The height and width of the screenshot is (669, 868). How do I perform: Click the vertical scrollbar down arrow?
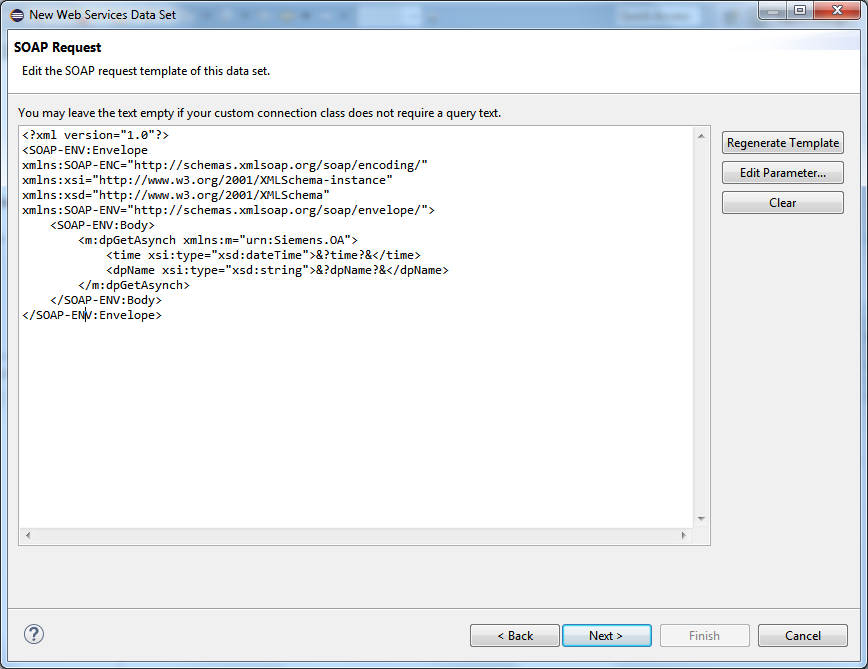point(701,518)
